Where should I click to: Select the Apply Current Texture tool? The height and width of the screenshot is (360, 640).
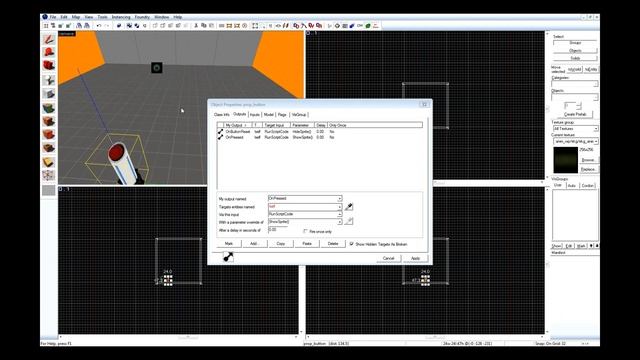49,121
